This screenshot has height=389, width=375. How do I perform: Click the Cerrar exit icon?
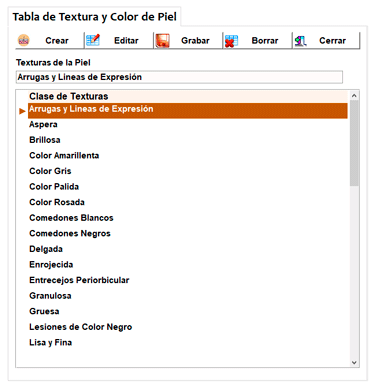click(300, 41)
